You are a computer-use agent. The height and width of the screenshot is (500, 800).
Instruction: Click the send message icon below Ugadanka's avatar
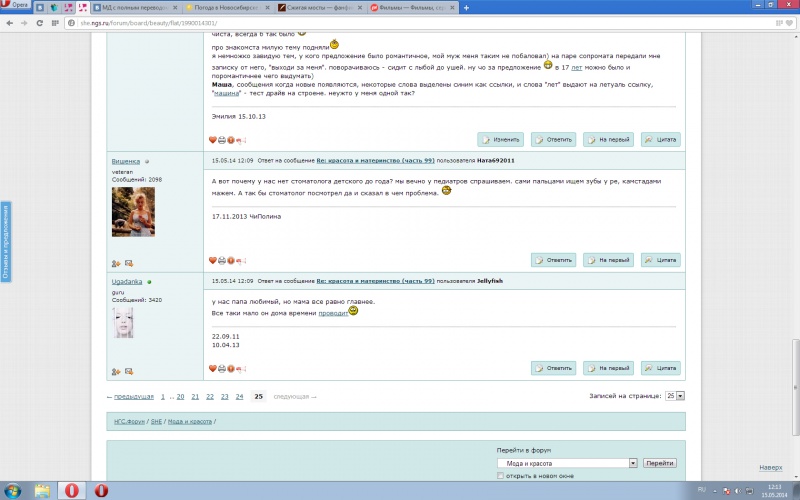click(129, 372)
